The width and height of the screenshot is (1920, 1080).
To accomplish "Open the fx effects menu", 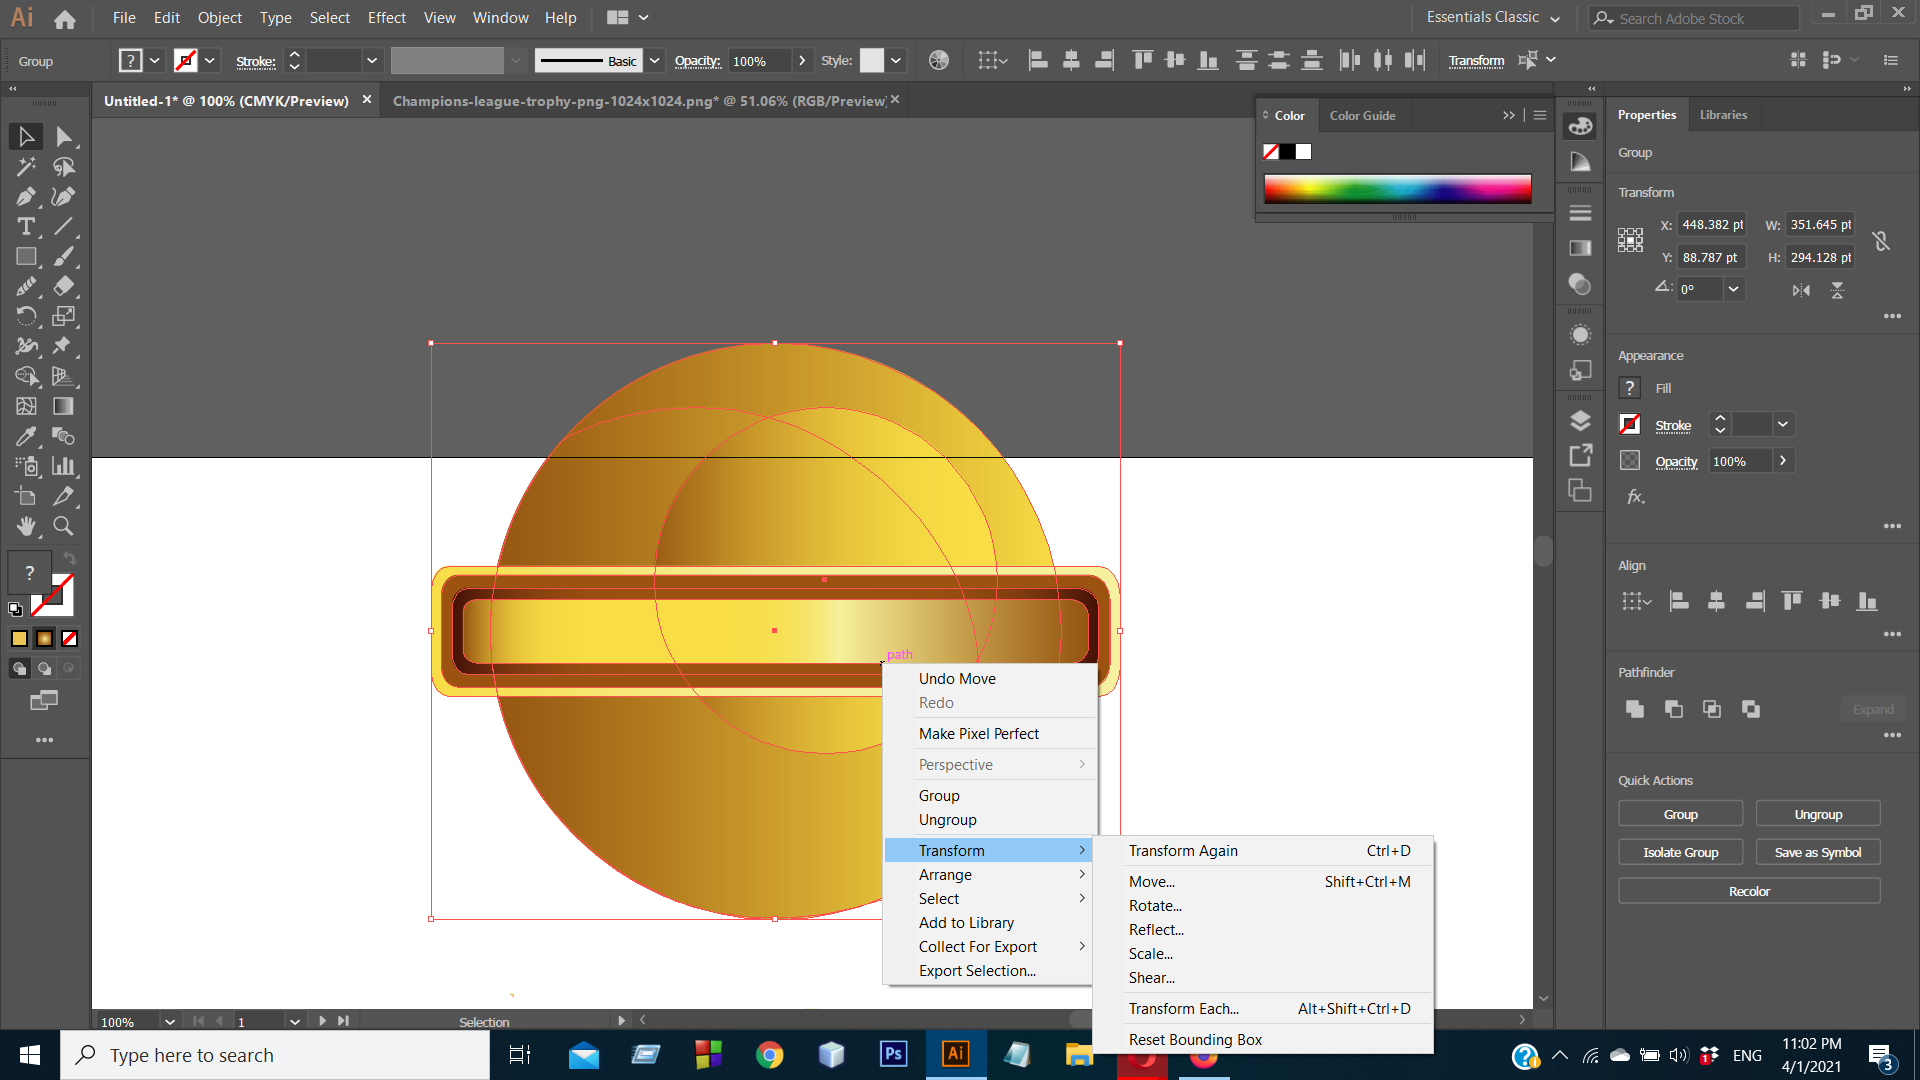I will (x=1635, y=497).
